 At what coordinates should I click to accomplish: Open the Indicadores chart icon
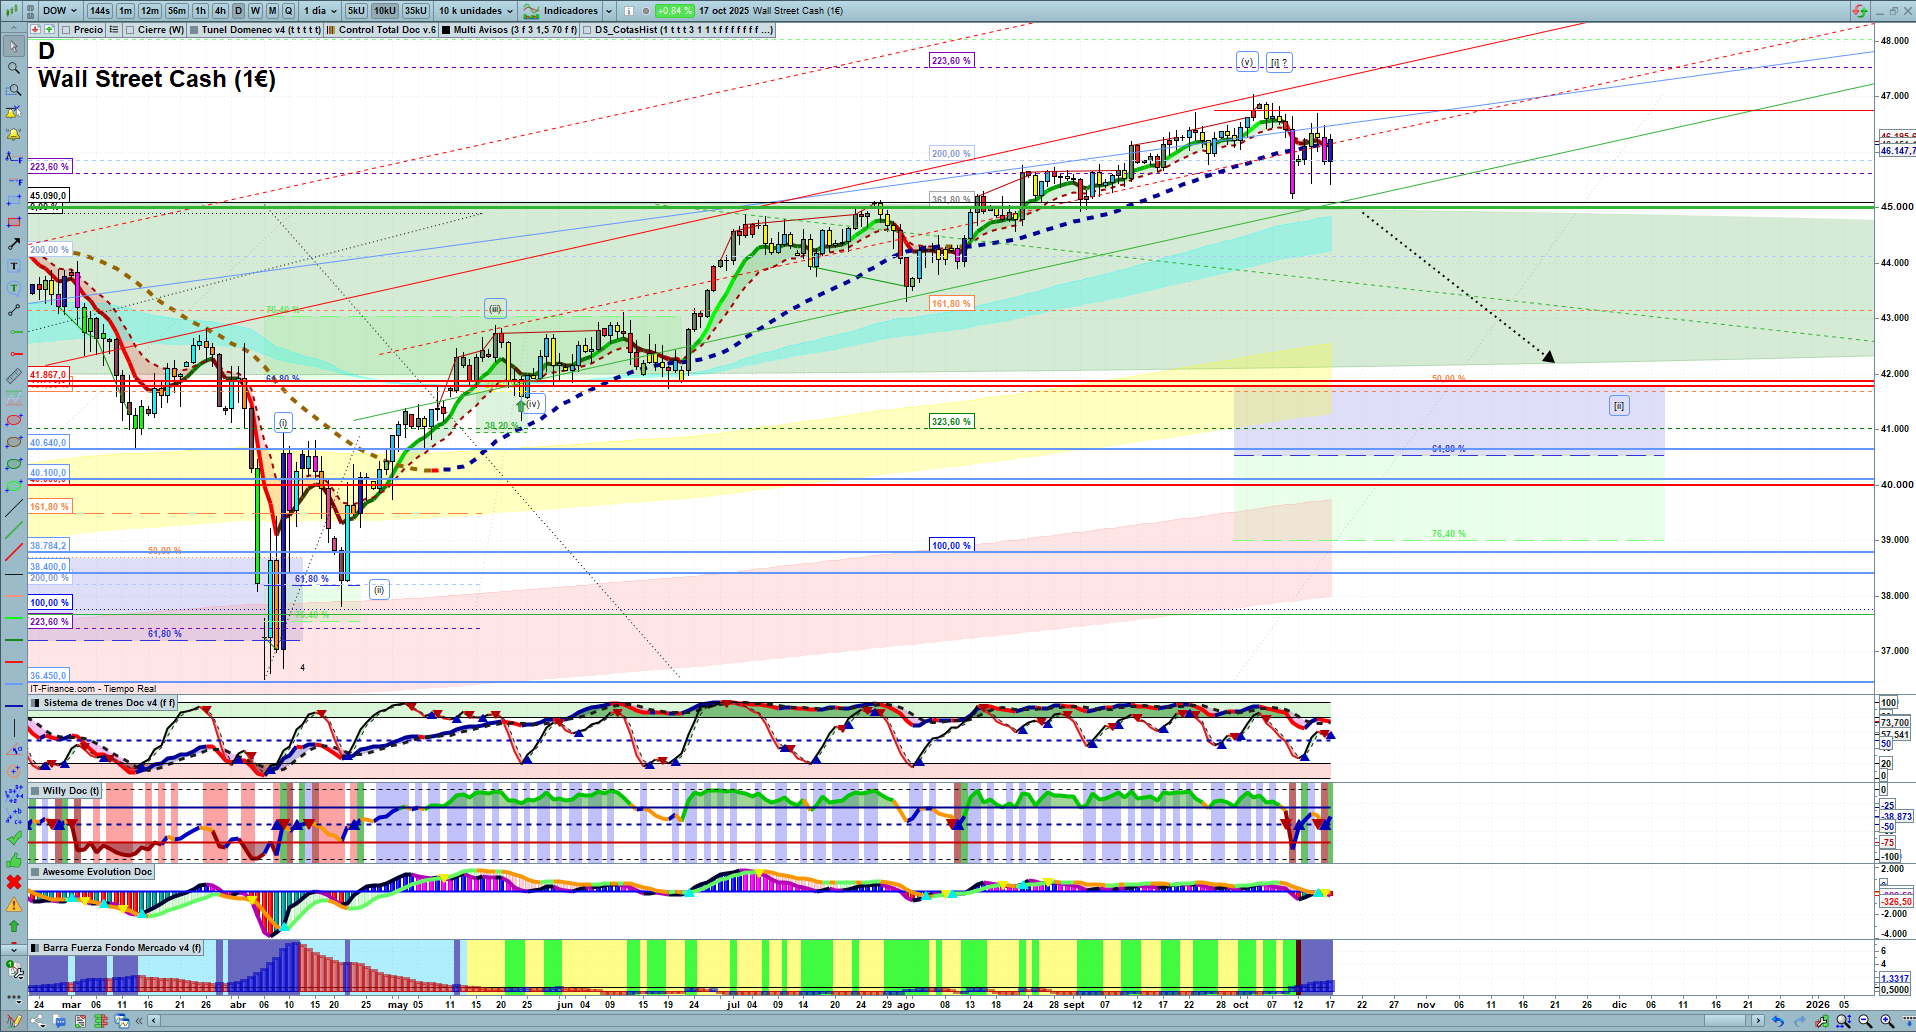coord(531,11)
